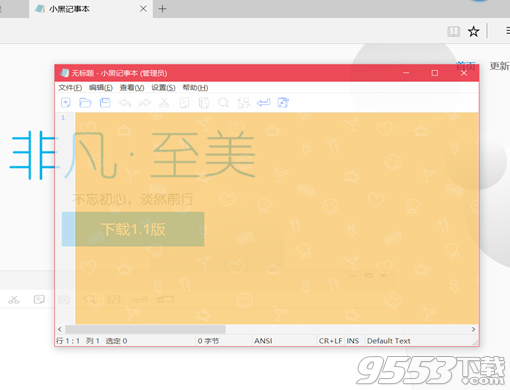Open the 文件(F) menu
Screen dimensions: 510x390
click(70, 88)
